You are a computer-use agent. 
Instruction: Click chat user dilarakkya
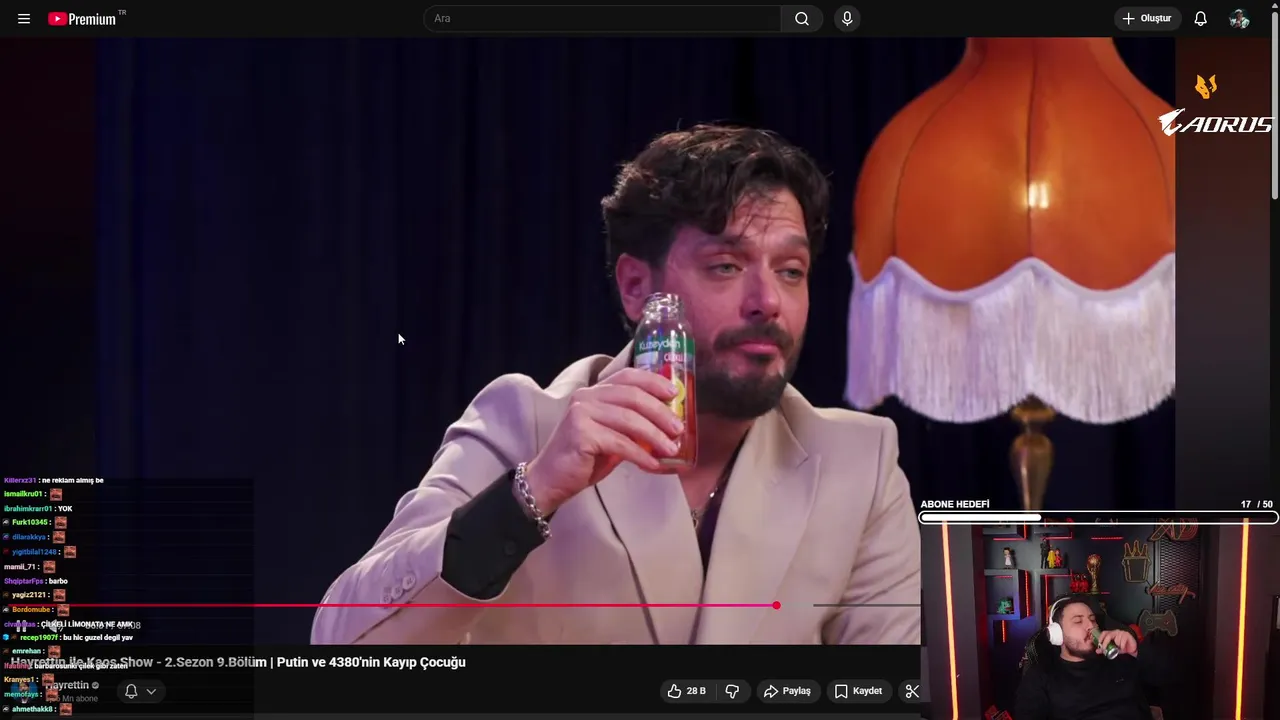29,537
